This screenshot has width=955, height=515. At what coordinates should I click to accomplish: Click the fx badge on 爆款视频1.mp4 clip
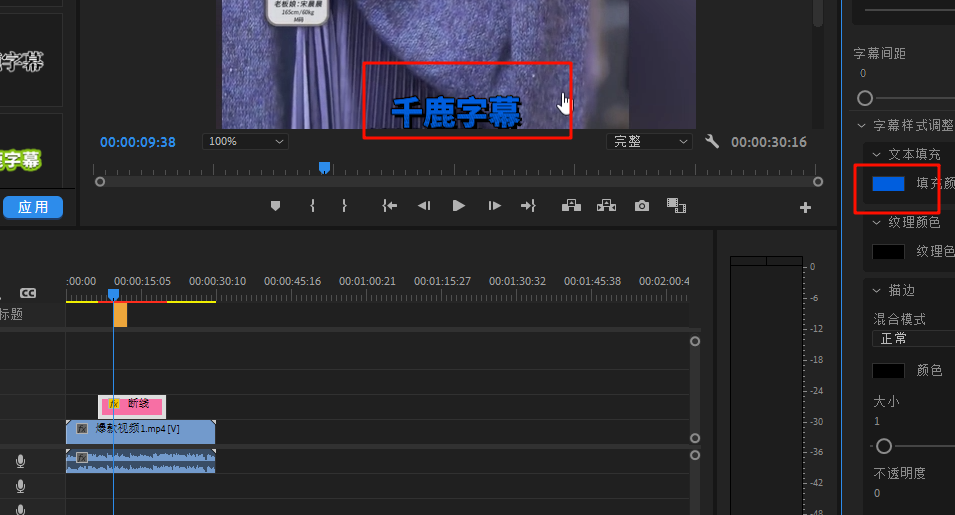[x=82, y=429]
